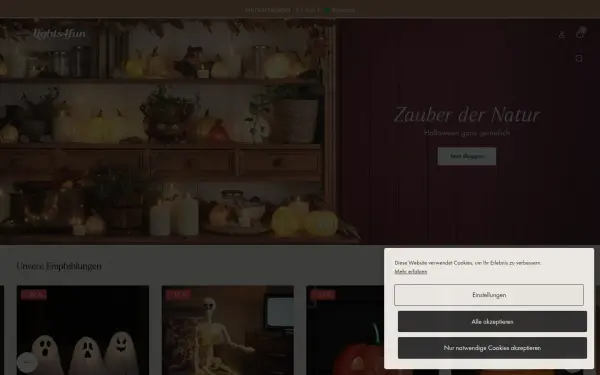Click the Zauber der Natur headline

point(467,114)
